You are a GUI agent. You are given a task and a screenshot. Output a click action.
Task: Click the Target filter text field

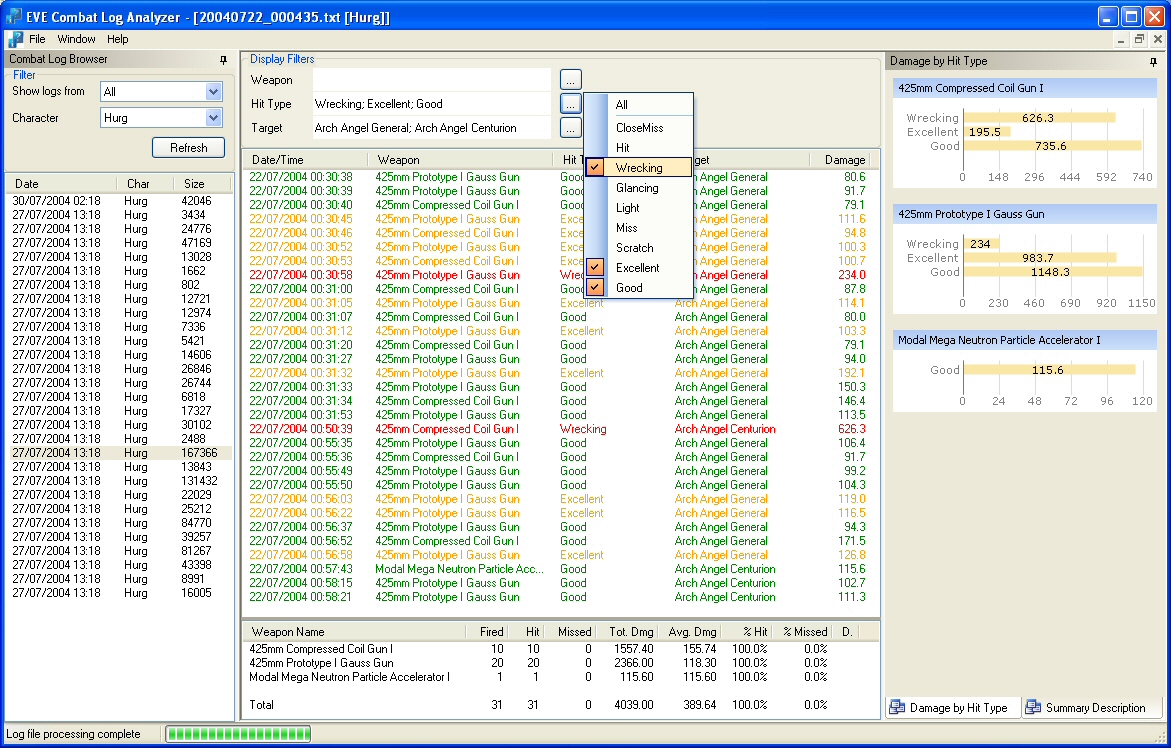tap(431, 128)
